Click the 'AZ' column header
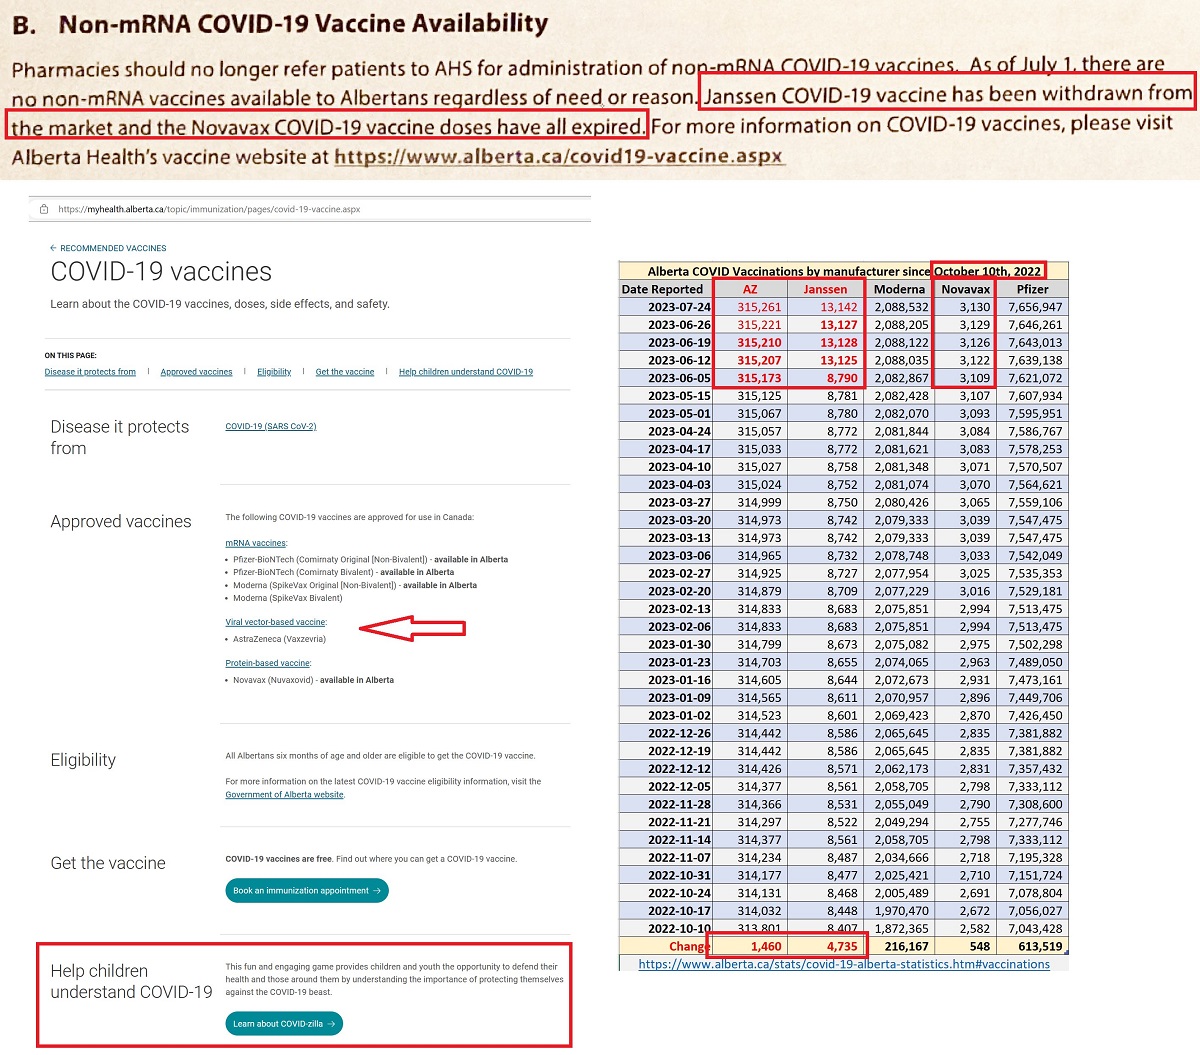This screenshot has width=1200, height=1055. pyautogui.click(x=750, y=289)
